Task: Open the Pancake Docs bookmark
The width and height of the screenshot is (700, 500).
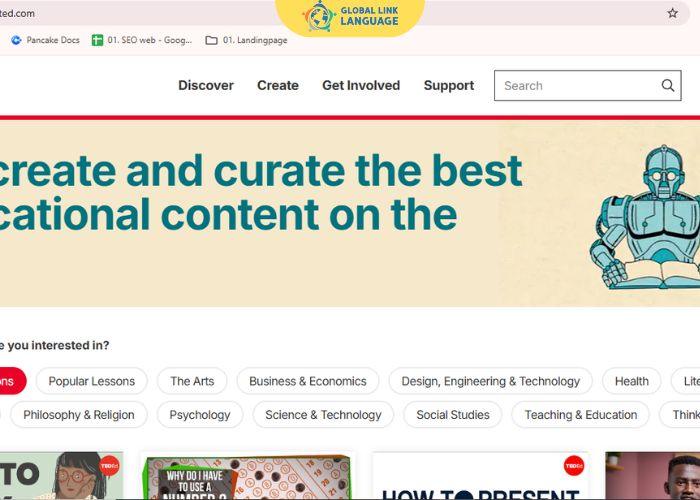Action: 45,40
